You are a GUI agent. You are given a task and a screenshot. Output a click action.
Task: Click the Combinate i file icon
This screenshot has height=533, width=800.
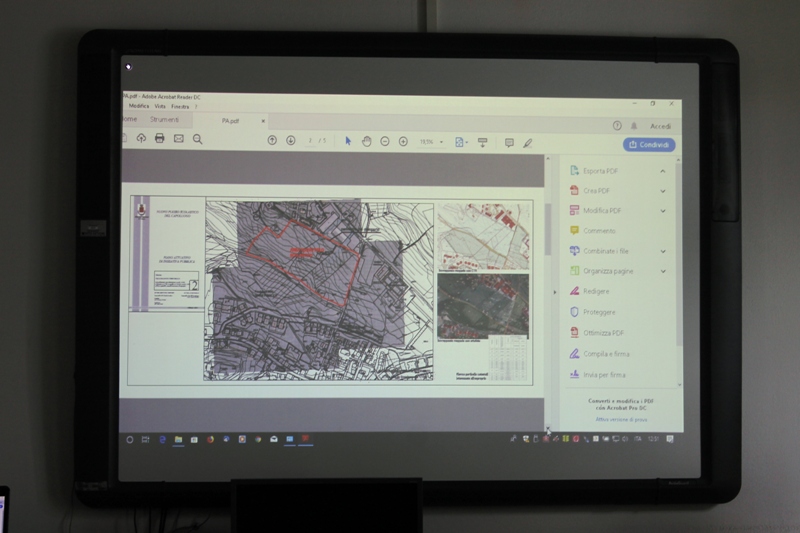click(x=574, y=250)
